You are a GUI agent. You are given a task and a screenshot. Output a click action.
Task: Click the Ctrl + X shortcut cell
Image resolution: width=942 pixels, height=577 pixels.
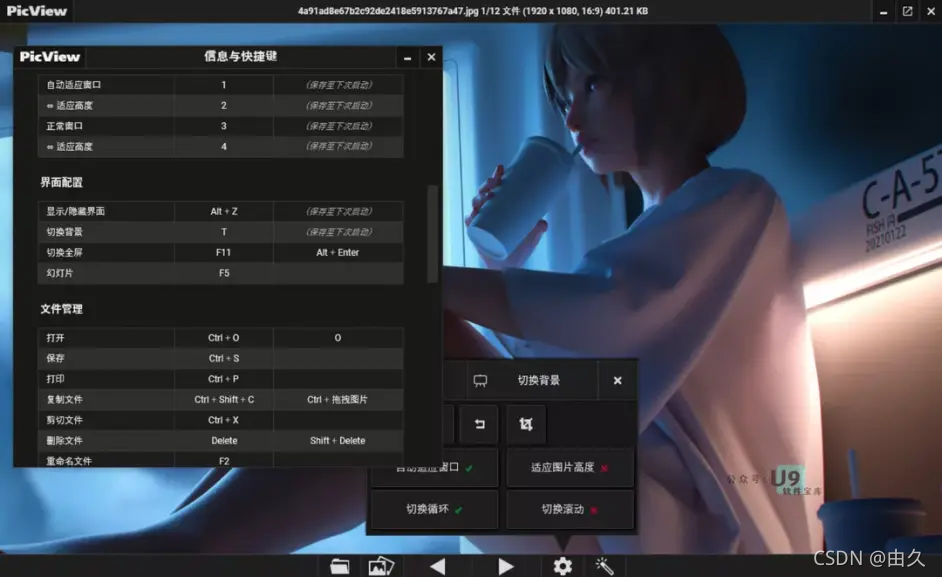[x=223, y=420]
